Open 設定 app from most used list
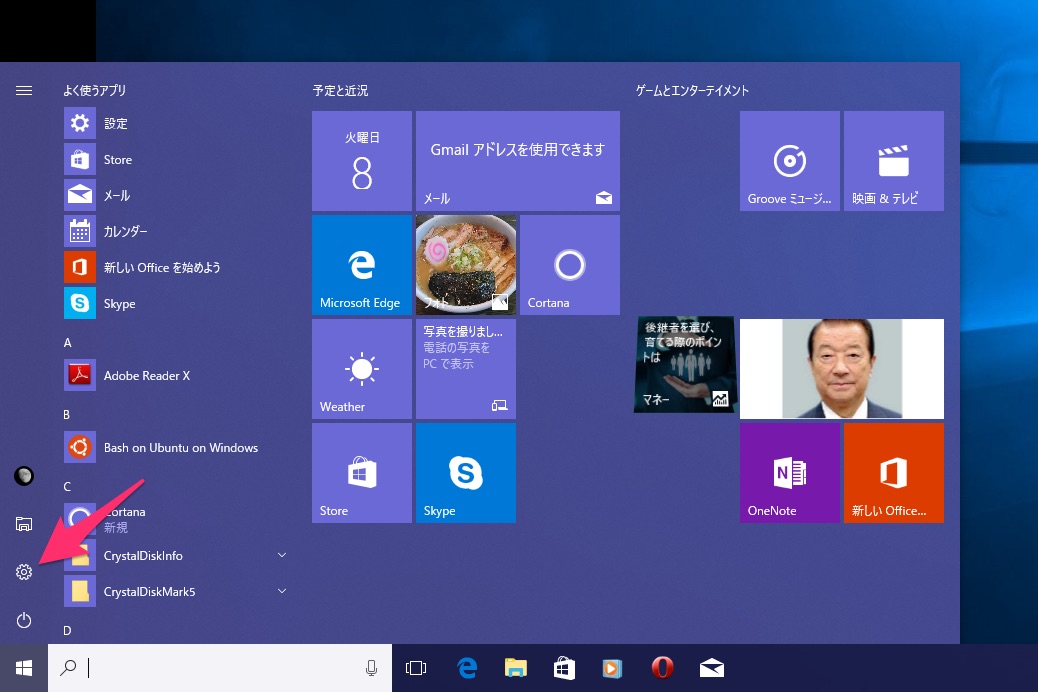Screen dimensions: 1038x692 tap(176, 123)
